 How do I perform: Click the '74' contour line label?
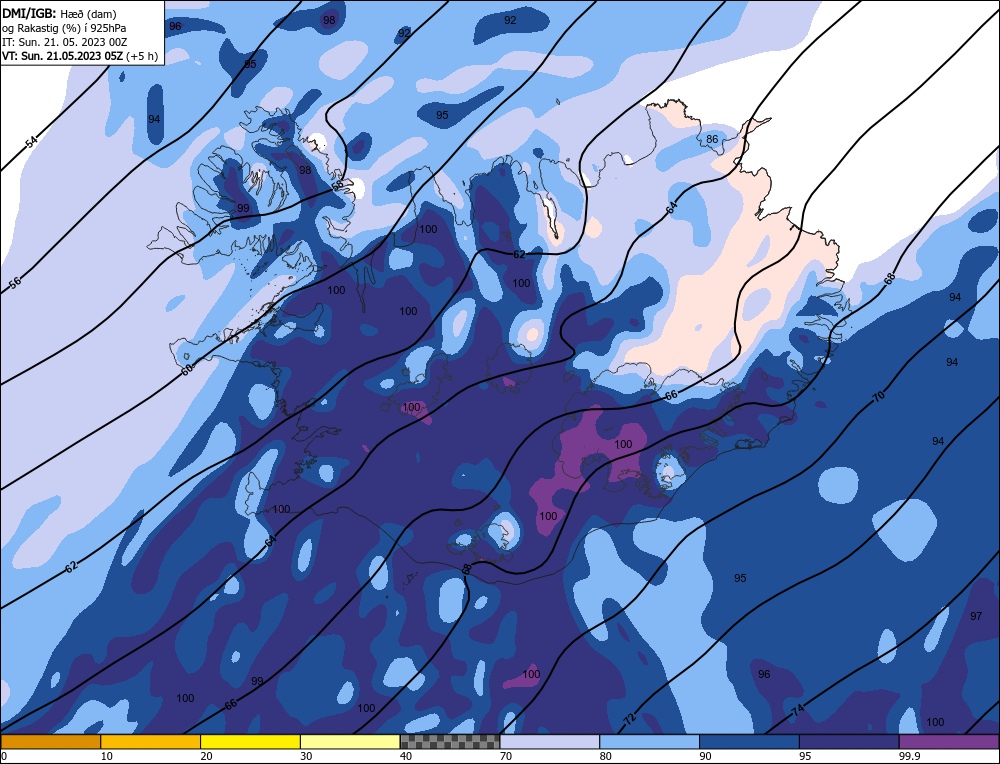click(x=798, y=709)
